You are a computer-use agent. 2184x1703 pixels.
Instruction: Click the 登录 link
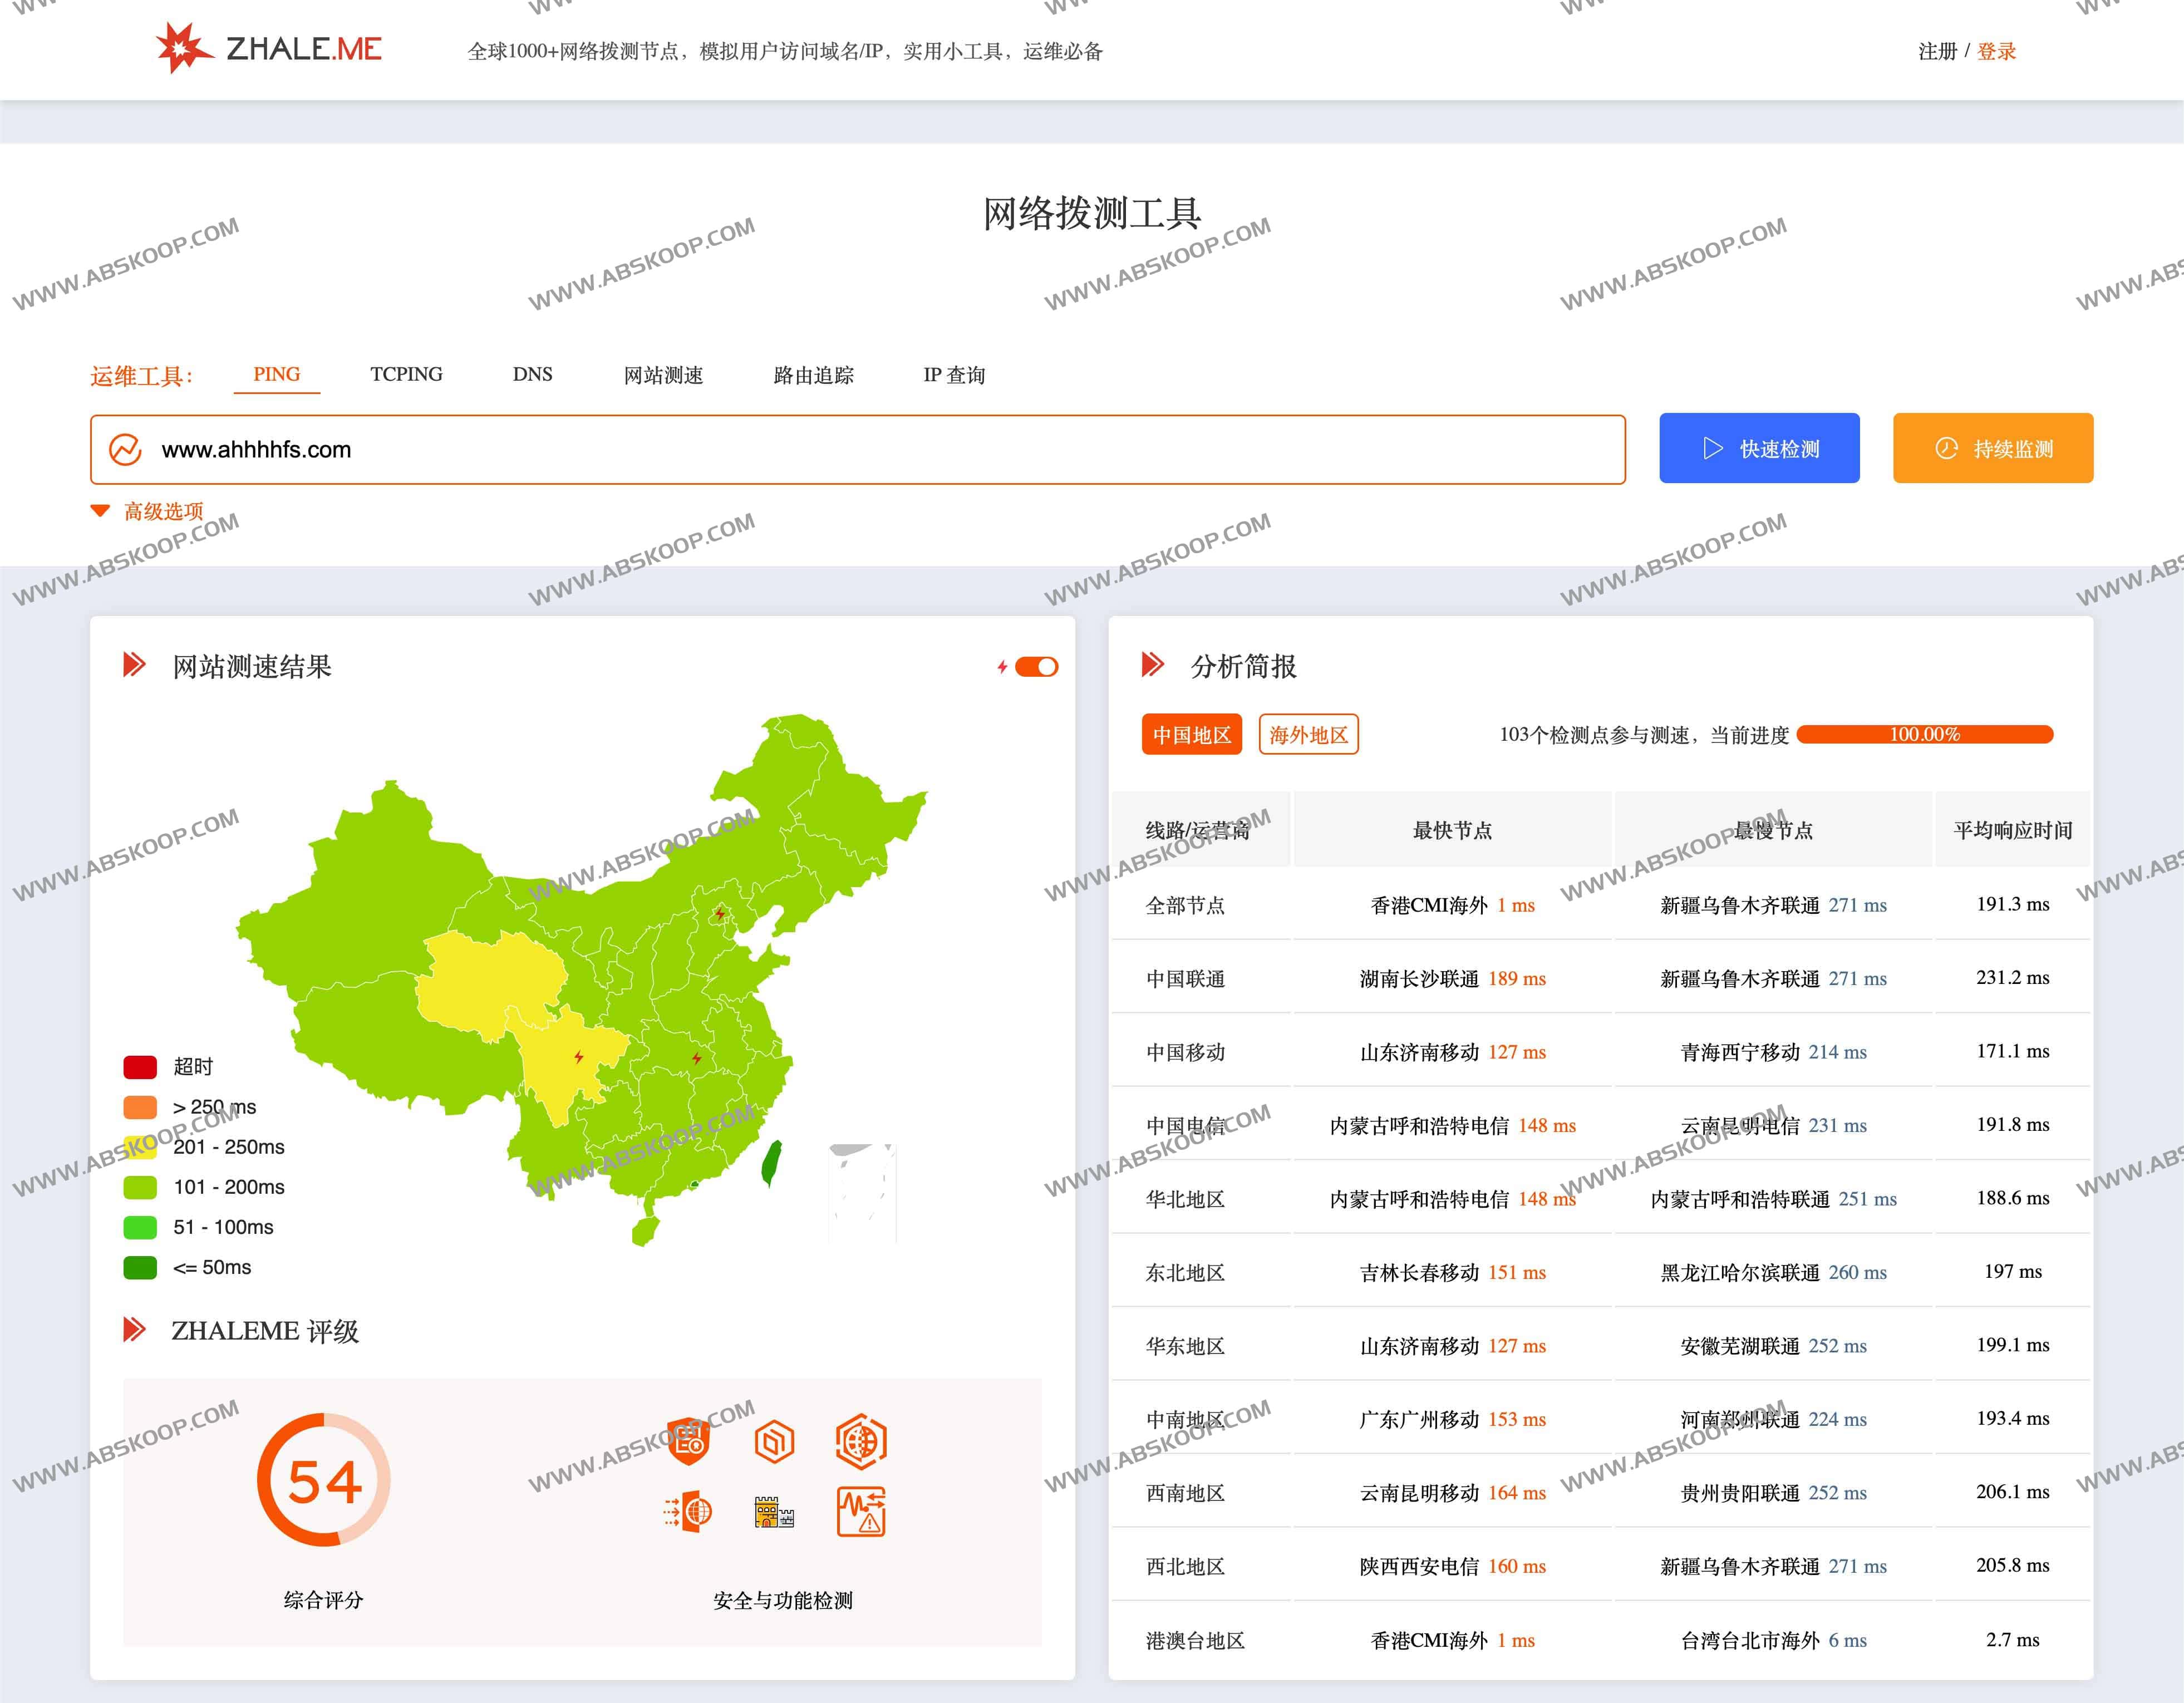pyautogui.click(x=1996, y=51)
